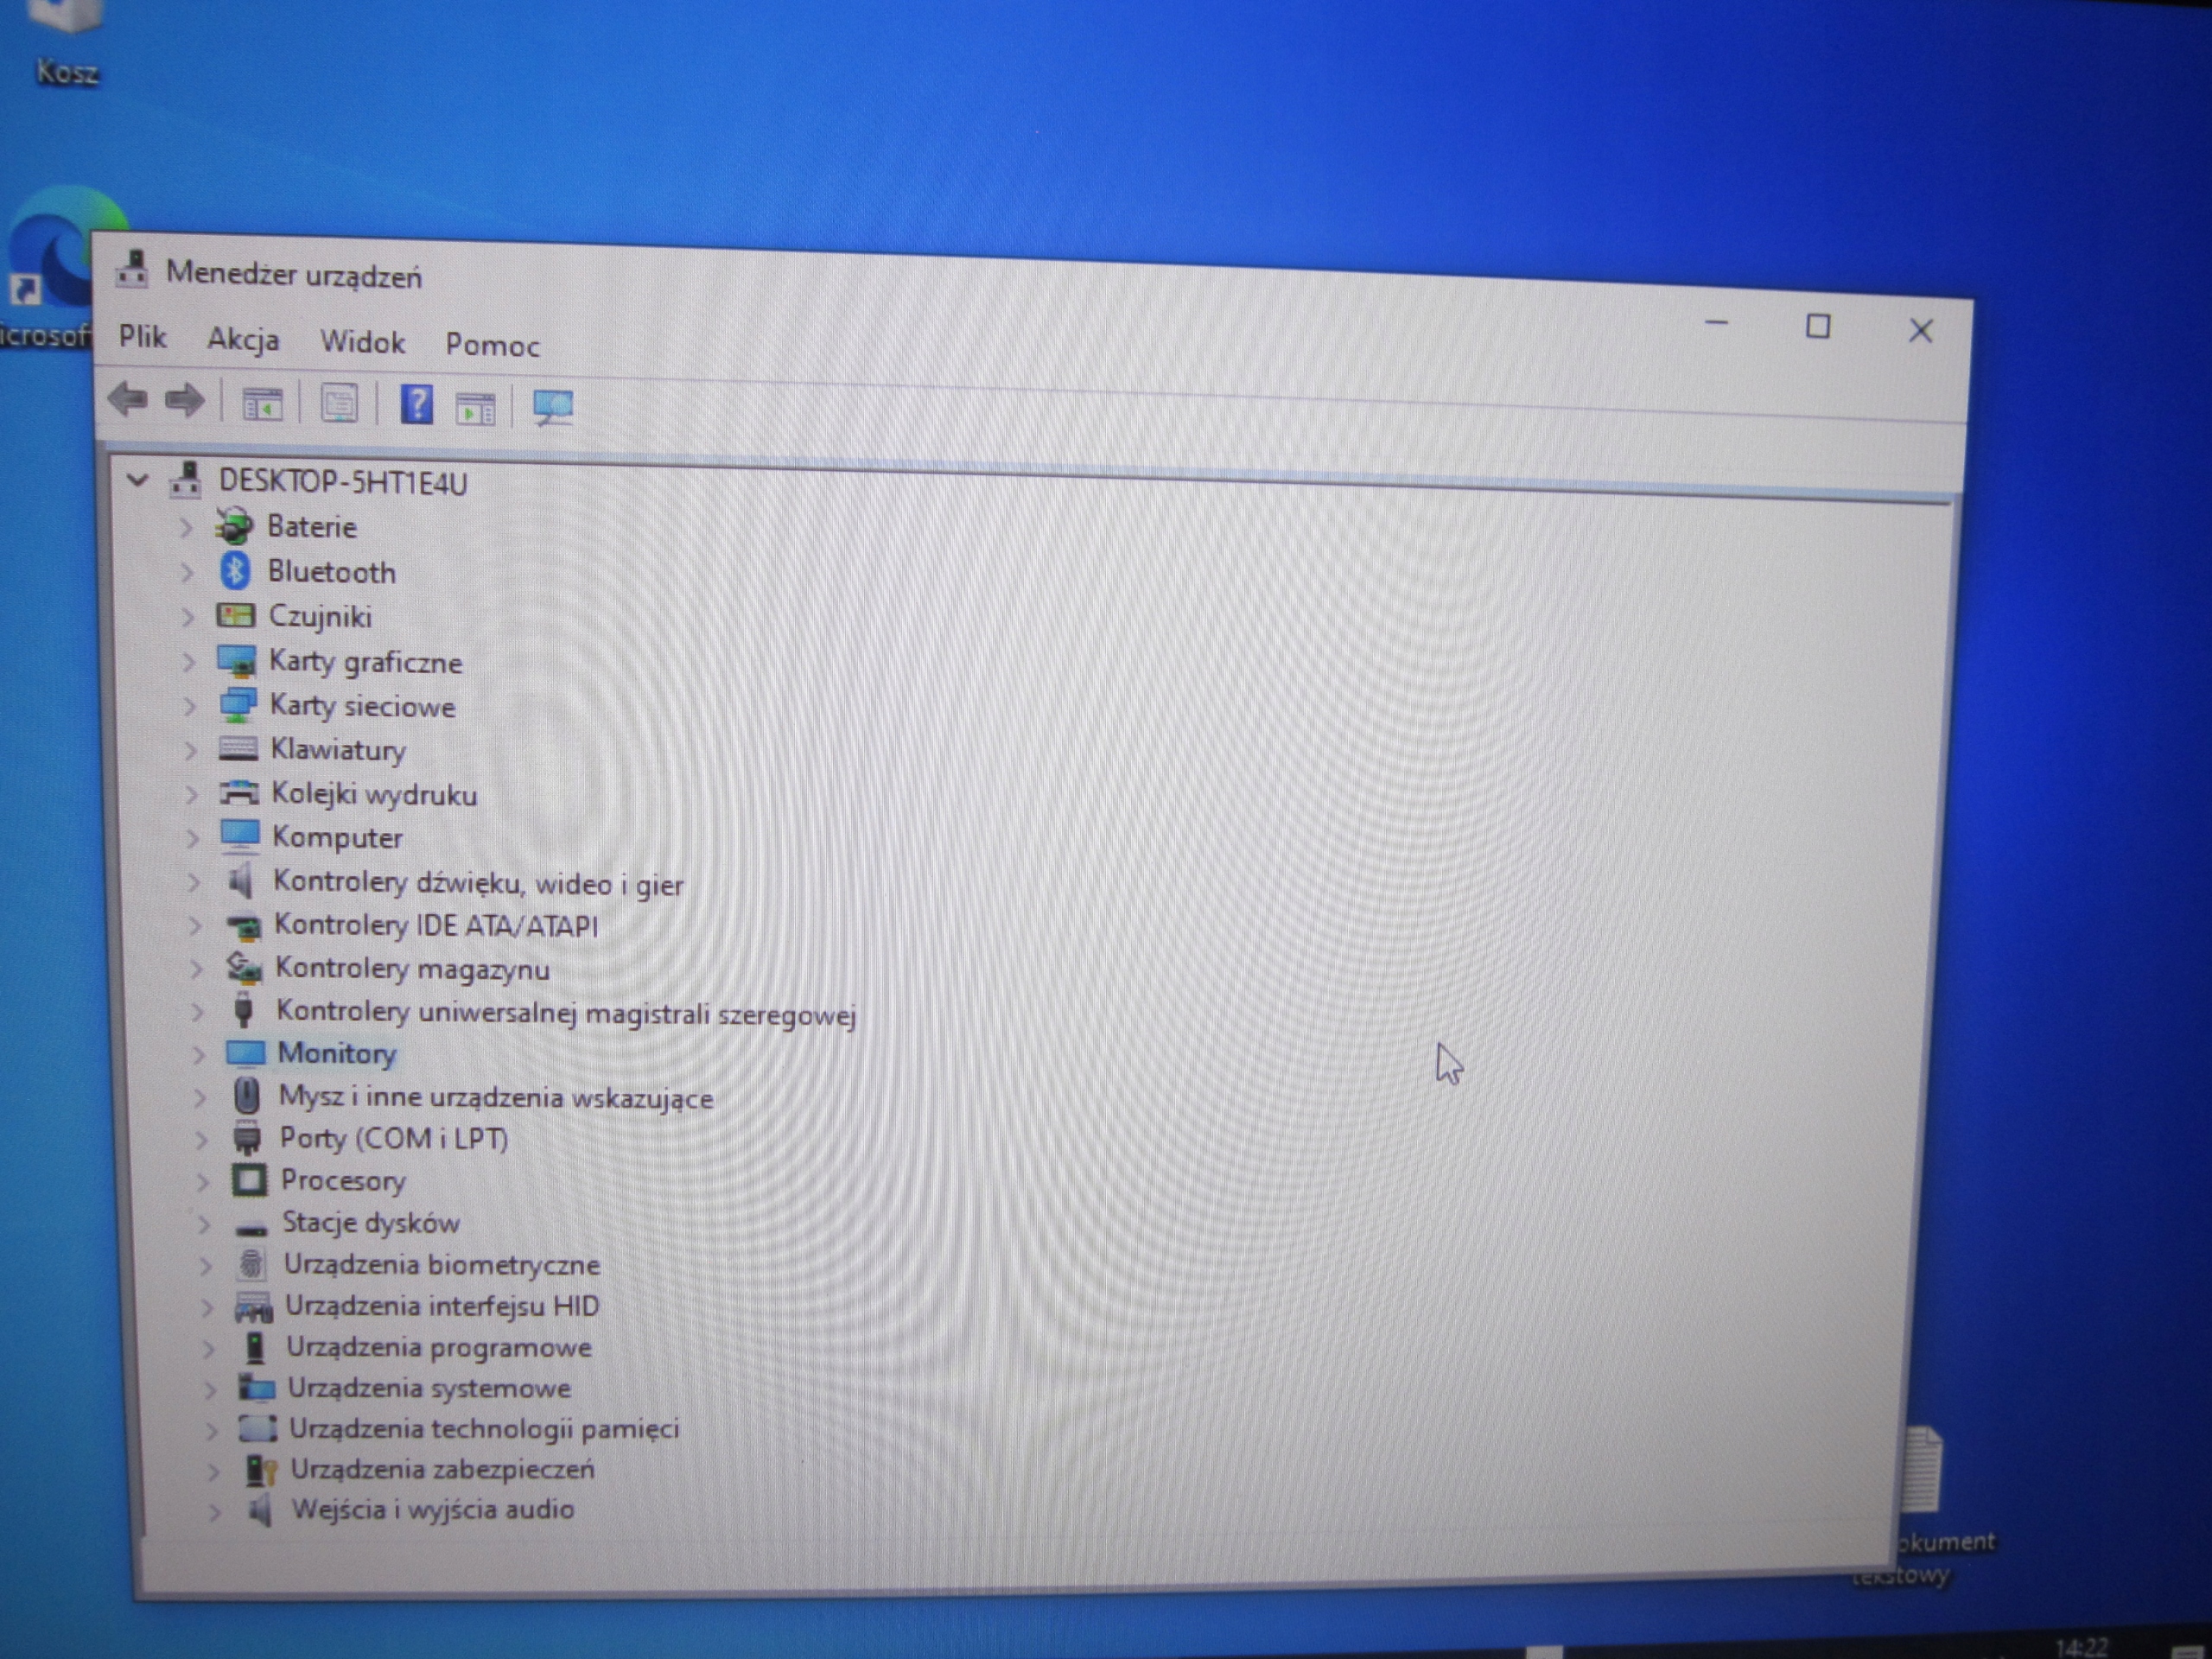Click the Porty (COM i LPT) icon
Screen dimensions: 2212x1659
click(247, 1138)
